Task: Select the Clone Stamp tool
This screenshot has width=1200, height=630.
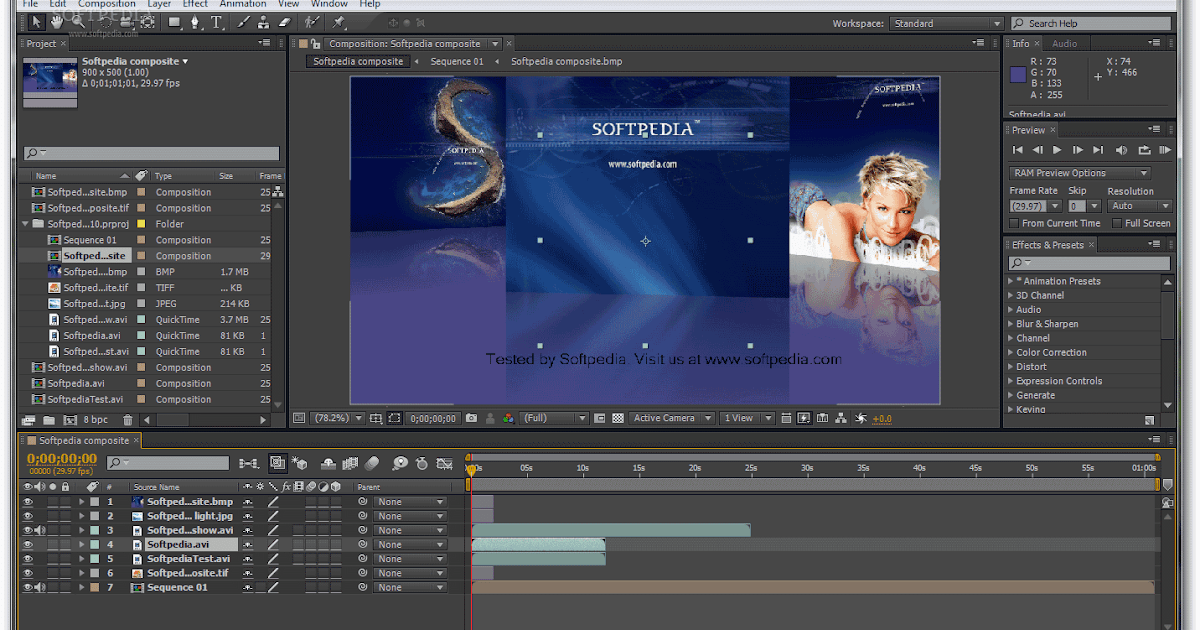Action: click(x=264, y=22)
